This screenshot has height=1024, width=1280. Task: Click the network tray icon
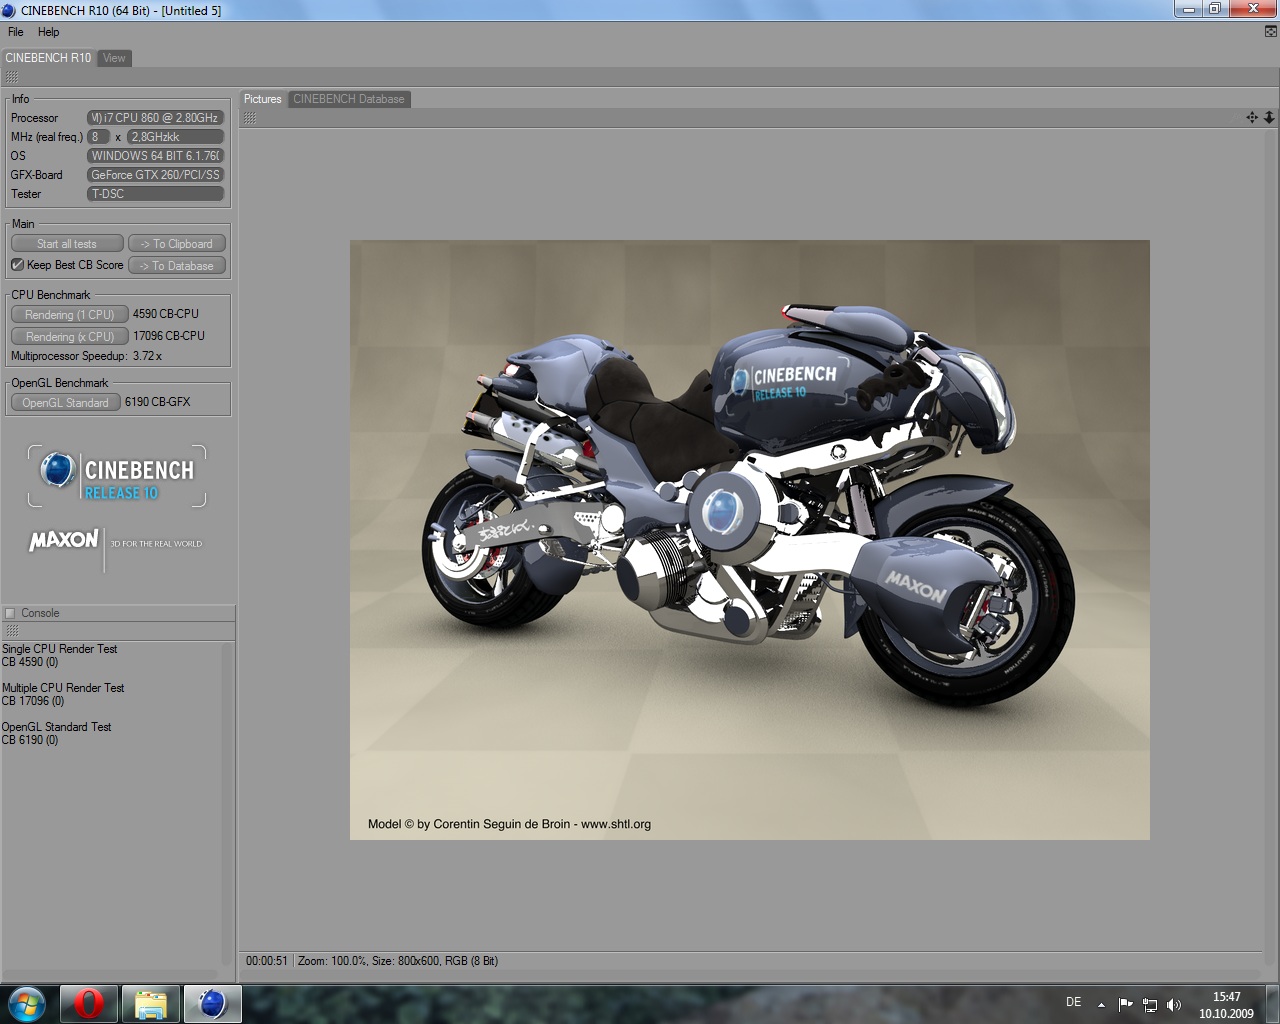tap(1150, 1005)
